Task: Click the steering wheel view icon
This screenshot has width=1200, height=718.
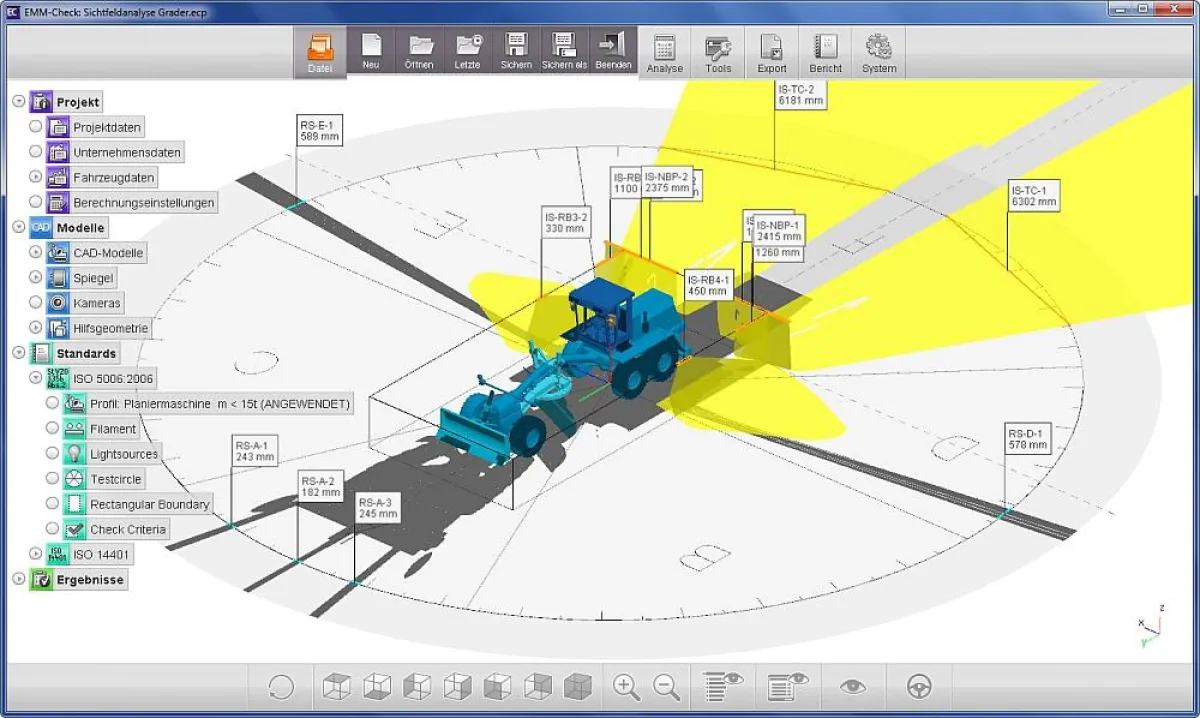Action: tap(919, 686)
